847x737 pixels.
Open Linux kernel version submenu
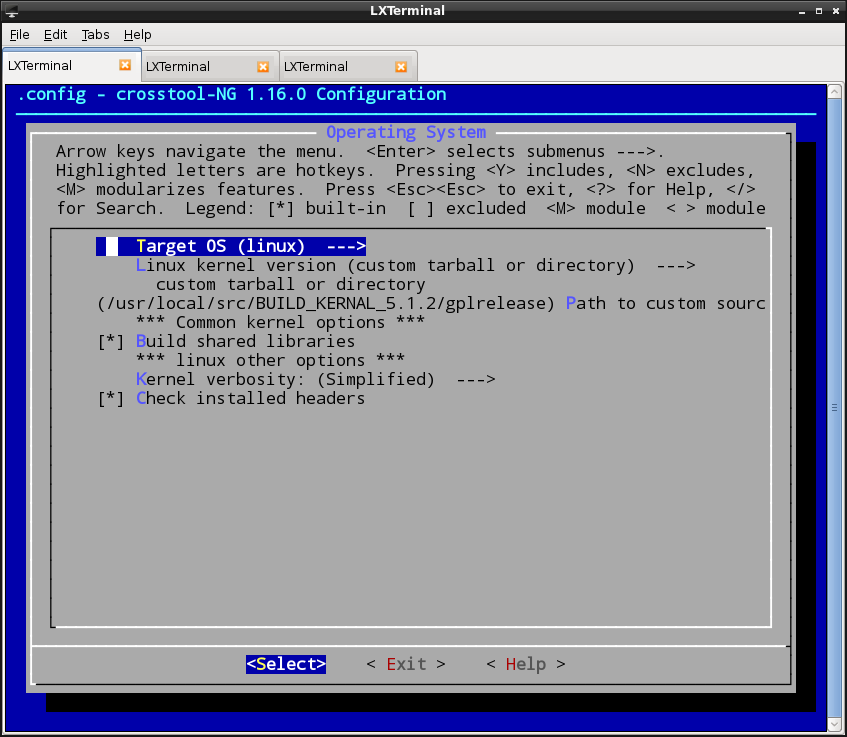point(415,265)
